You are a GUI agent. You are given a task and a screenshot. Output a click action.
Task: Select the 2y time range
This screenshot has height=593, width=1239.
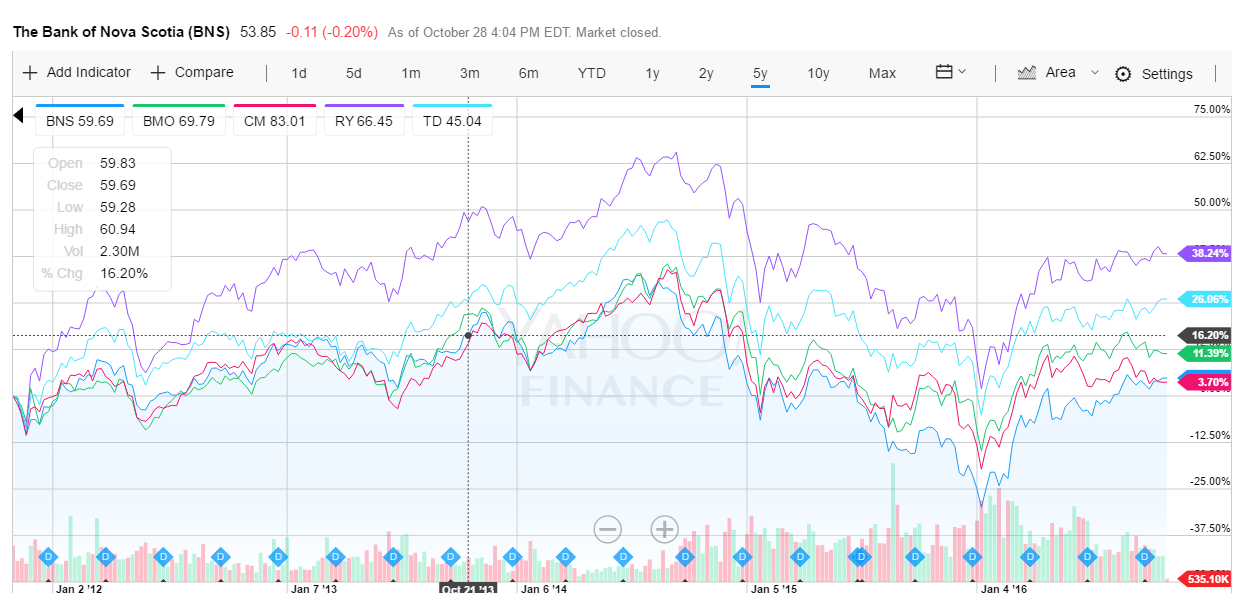point(706,73)
